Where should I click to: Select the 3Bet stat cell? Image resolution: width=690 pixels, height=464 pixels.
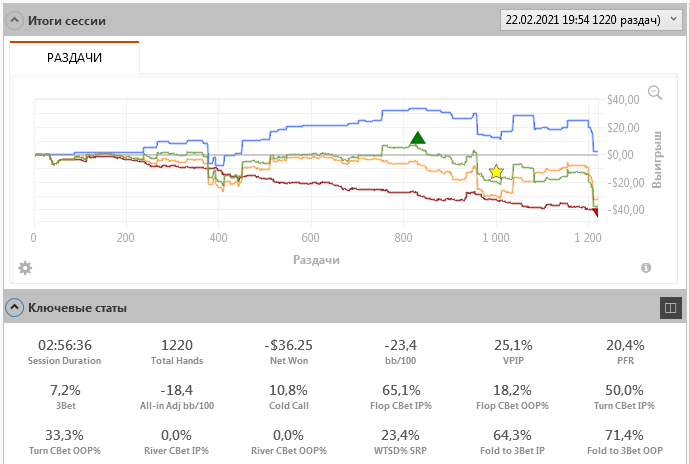62,396
